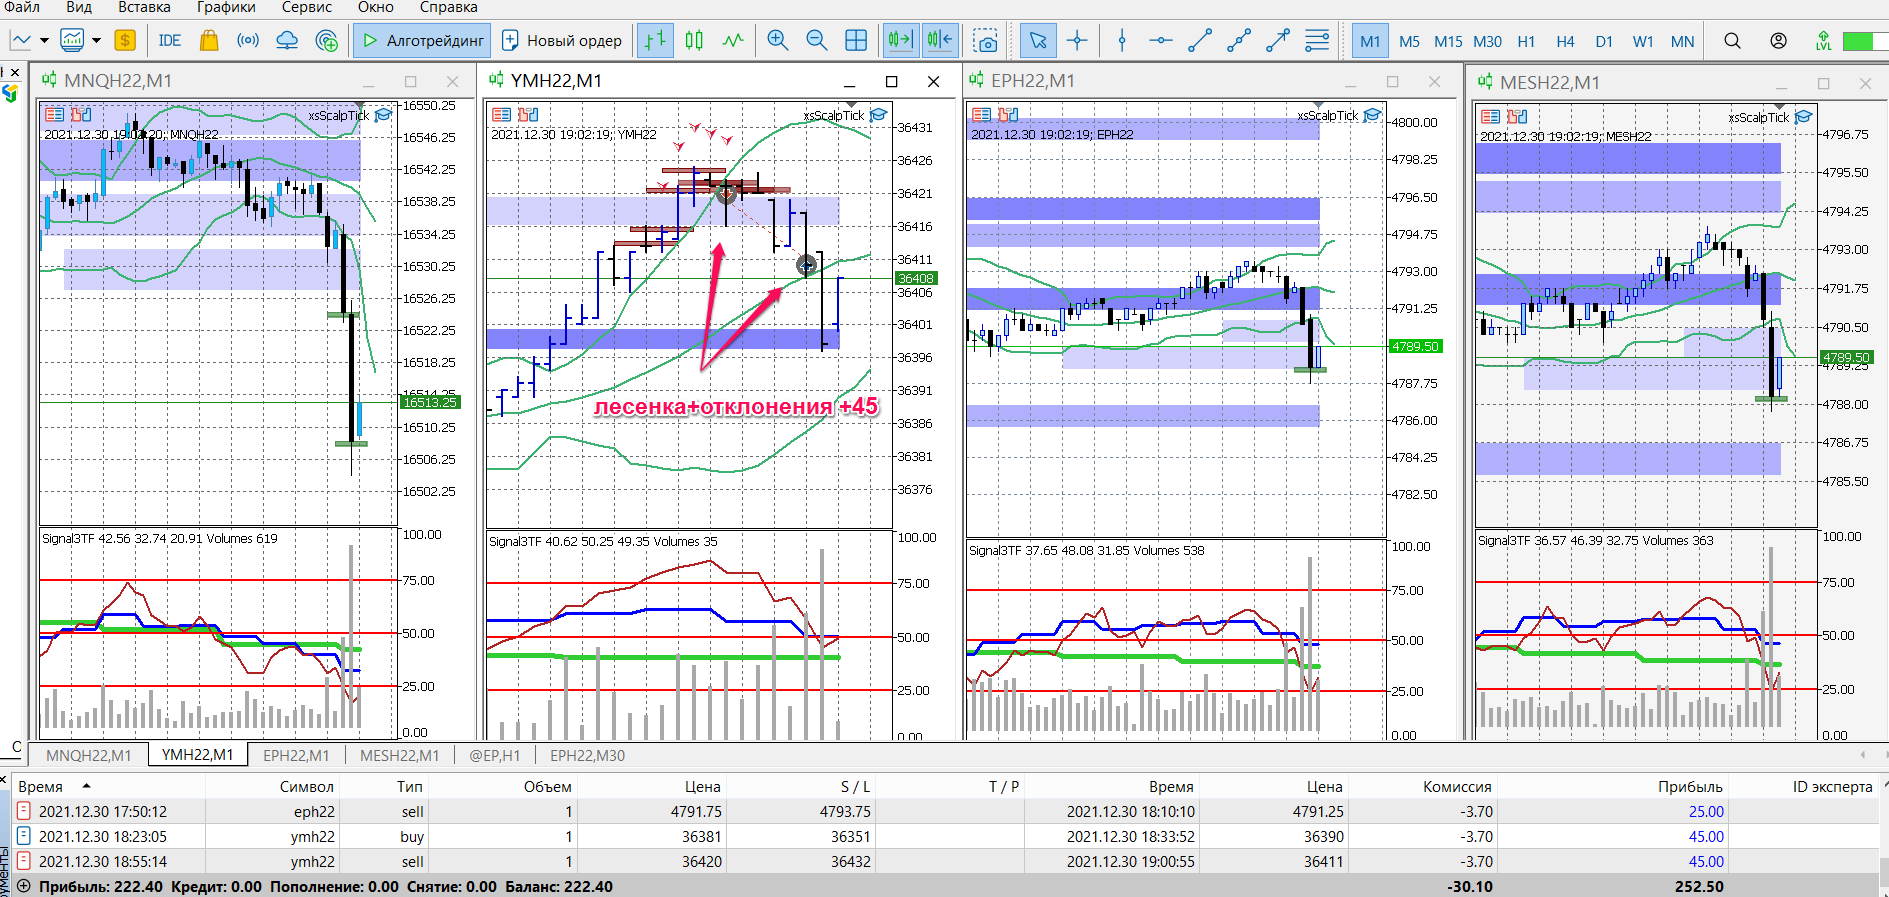Switch to the EPH22,M30 chart tab
The height and width of the screenshot is (897, 1889).
pyautogui.click(x=587, y=755)
